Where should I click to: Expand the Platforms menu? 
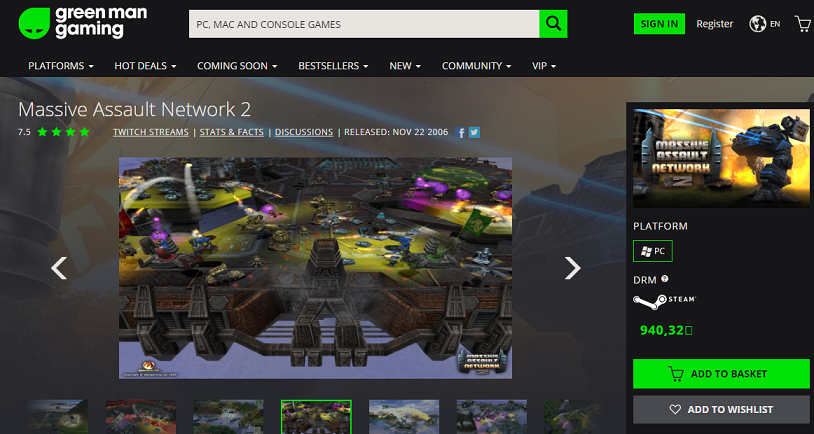coord(61,66)
